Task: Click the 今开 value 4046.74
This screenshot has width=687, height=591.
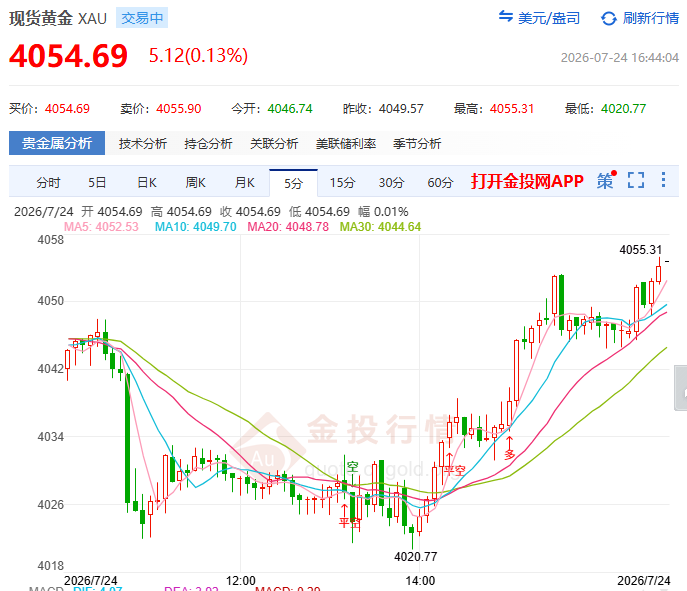Action: click(290, 108)
